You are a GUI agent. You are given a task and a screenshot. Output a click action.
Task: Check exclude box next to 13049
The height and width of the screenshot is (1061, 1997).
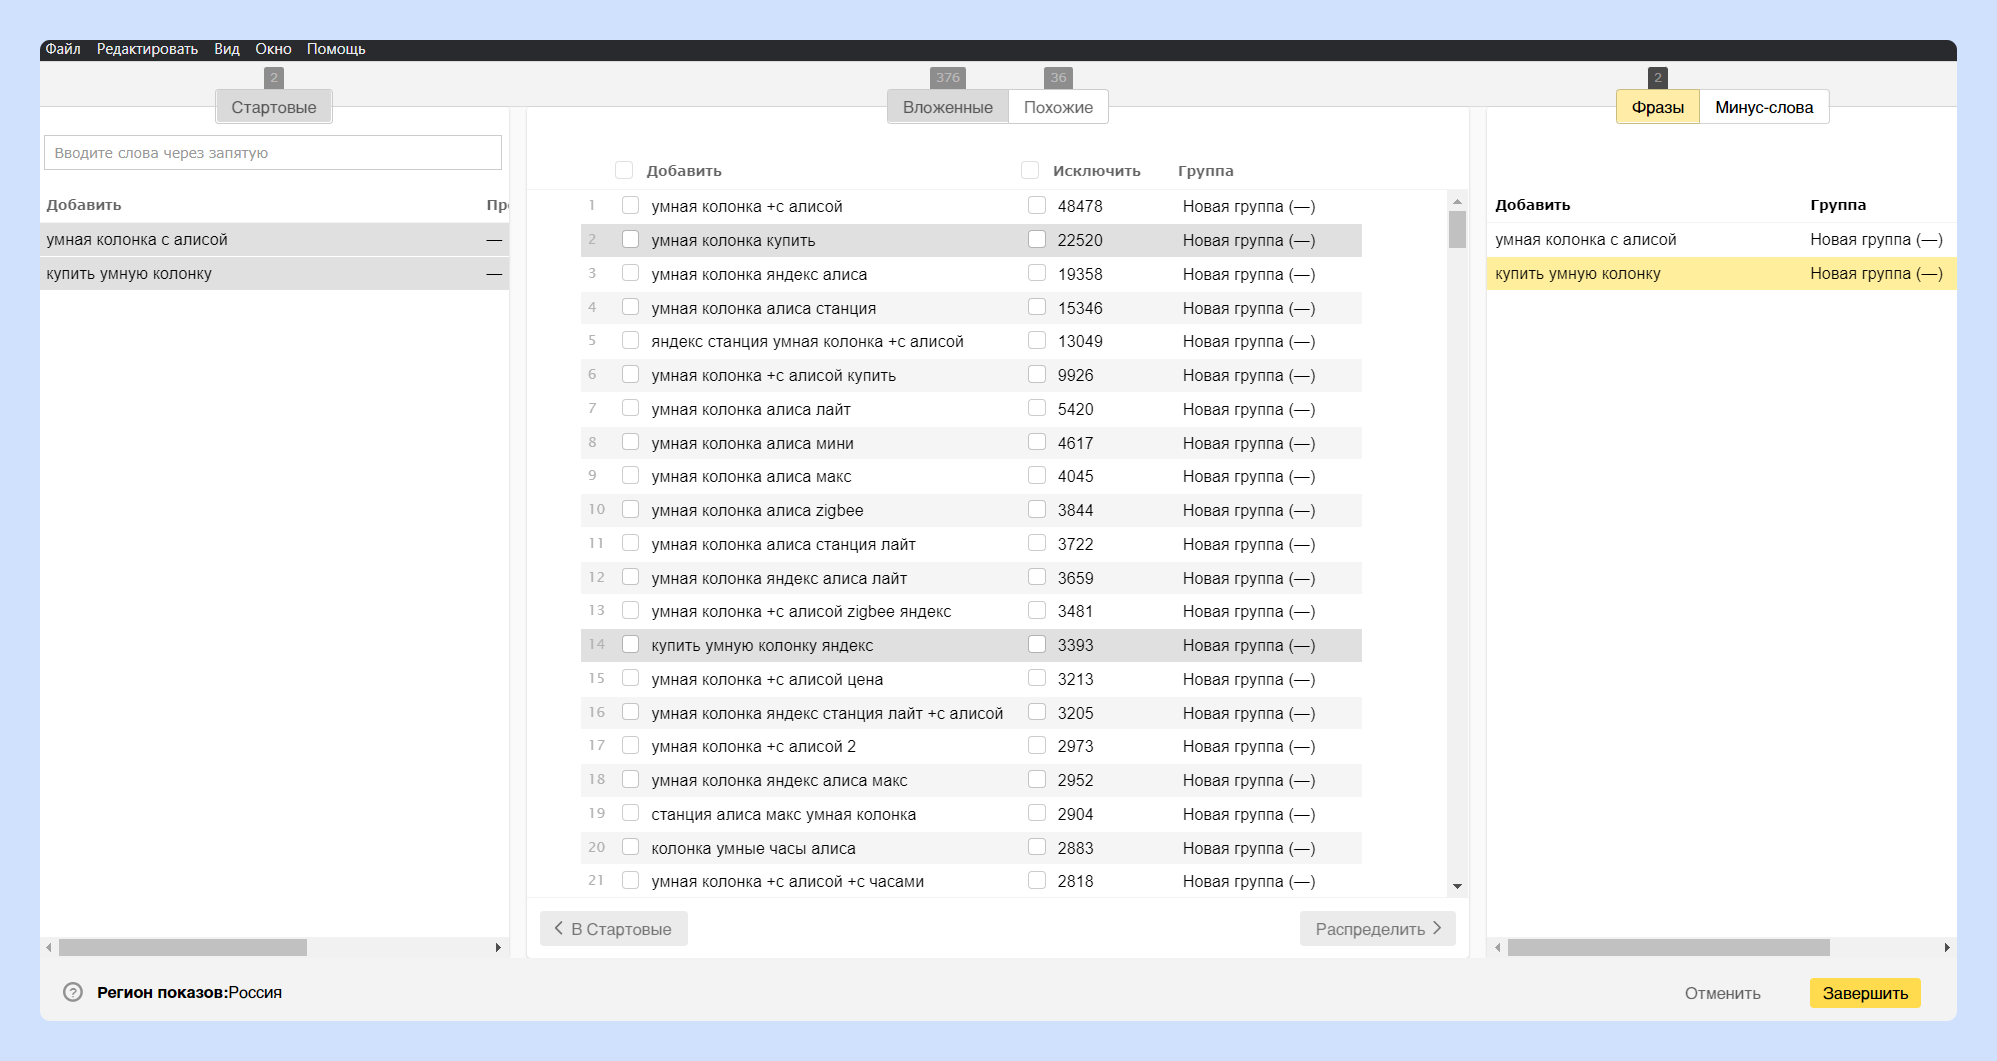click(x=1037, y=340)
